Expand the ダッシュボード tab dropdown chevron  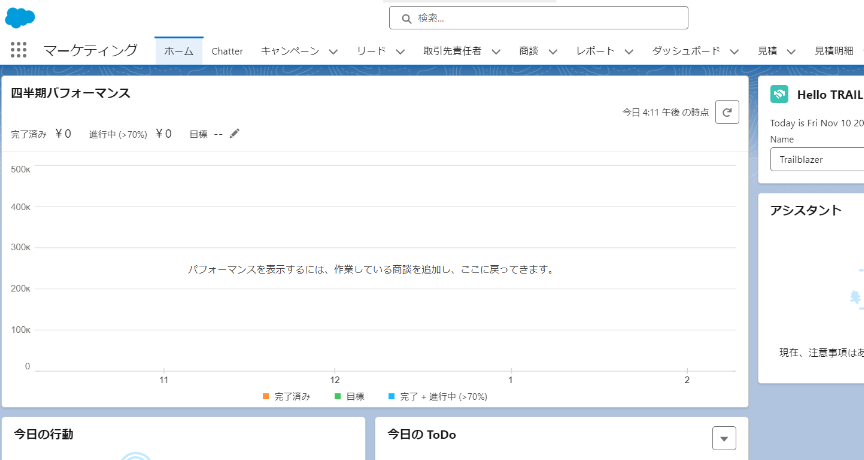tap(735, 52)
